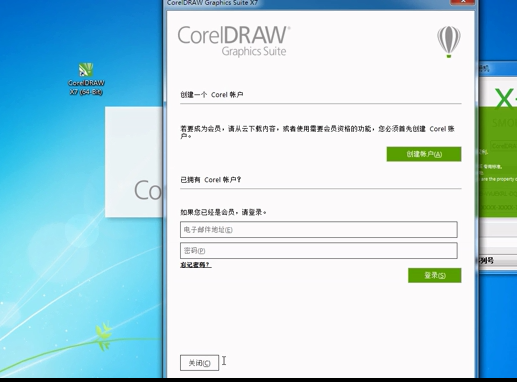Focus the password (密码) field
This screenshot has width=517, height=382.
pyautogui.click(x=319, y=251)
